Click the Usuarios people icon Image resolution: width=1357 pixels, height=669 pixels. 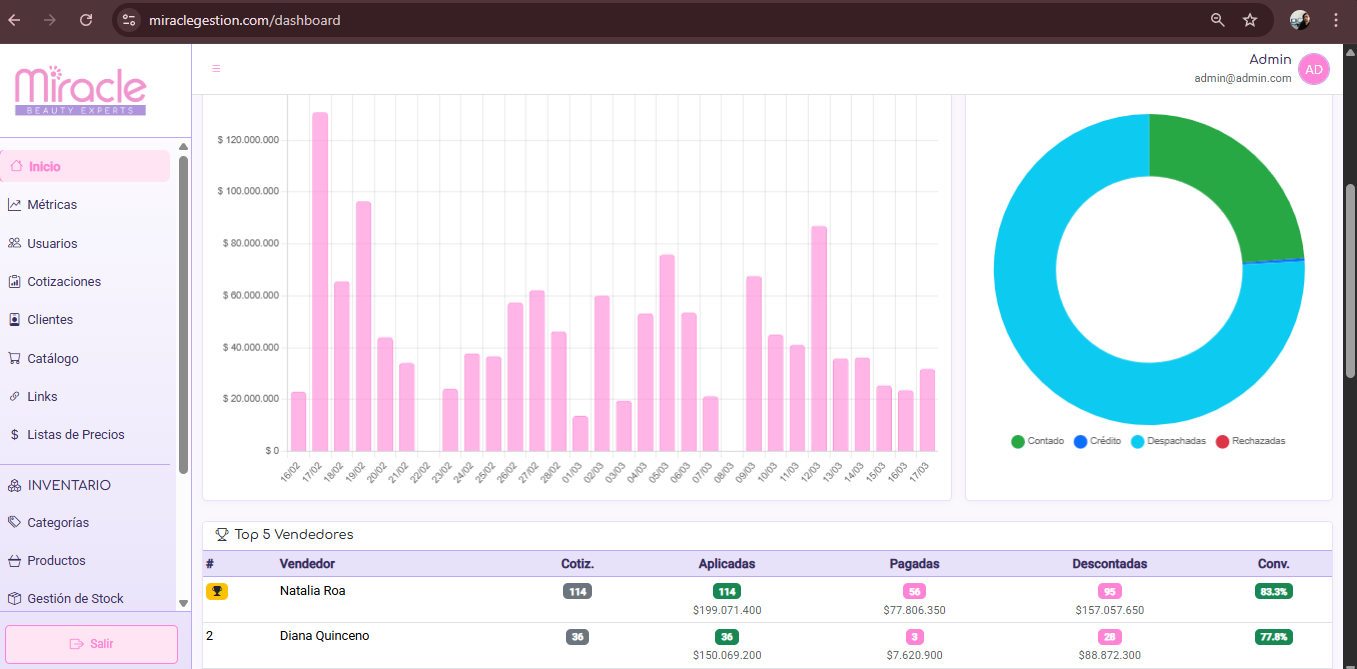15,244
